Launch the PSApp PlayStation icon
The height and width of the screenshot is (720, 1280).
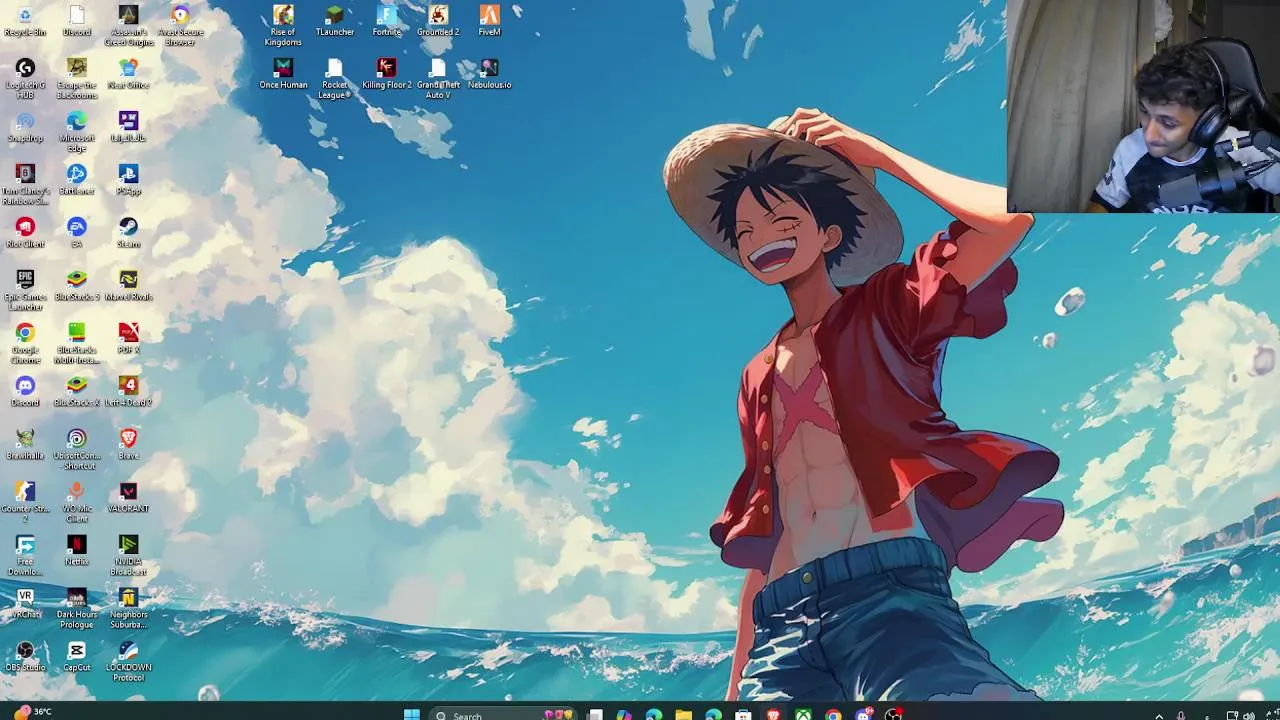click(x=128, y=180)
